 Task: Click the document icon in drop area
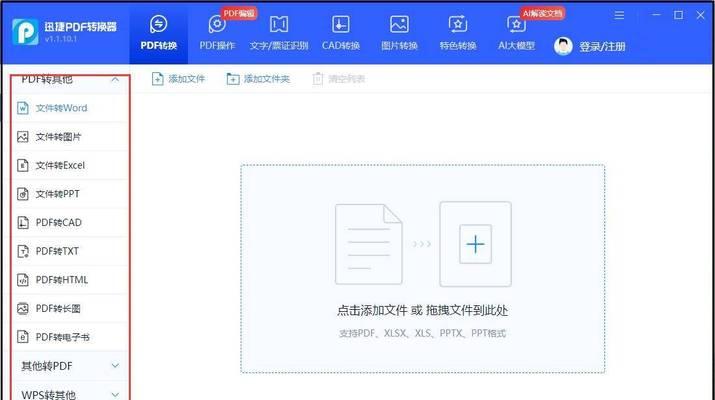click(368, 244)
